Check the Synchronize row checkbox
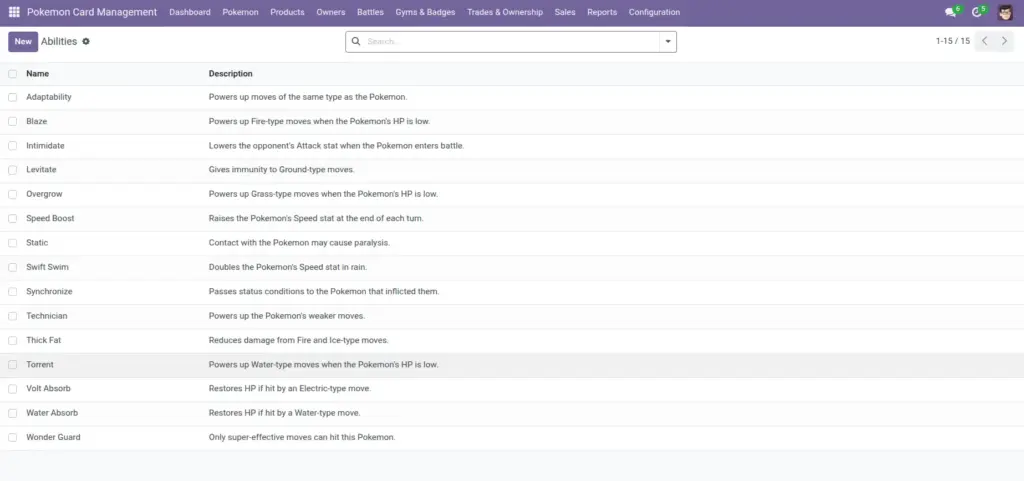 click(x=12, y=292)
